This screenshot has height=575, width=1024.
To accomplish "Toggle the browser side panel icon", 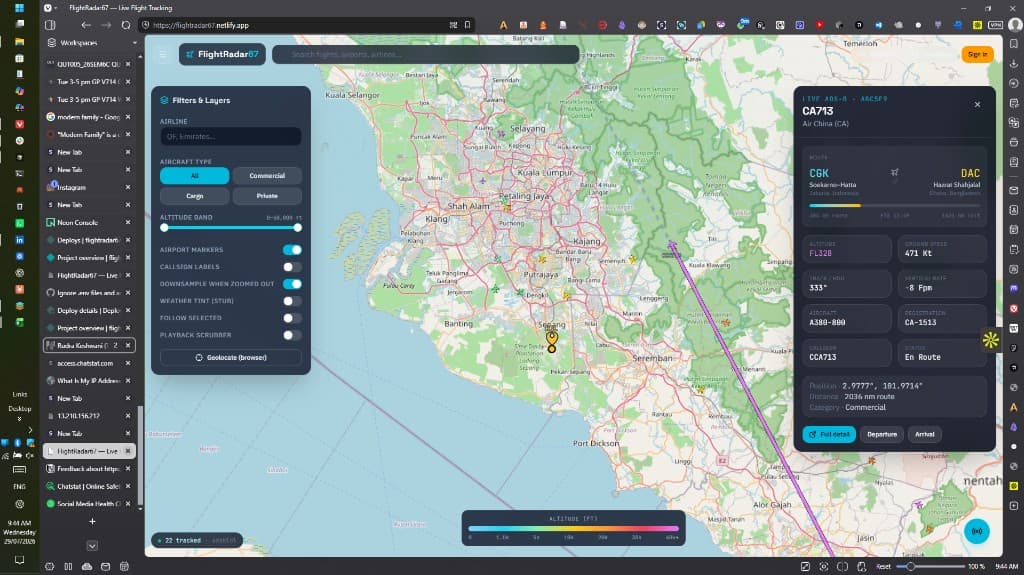I will click(x=50, y=25).
